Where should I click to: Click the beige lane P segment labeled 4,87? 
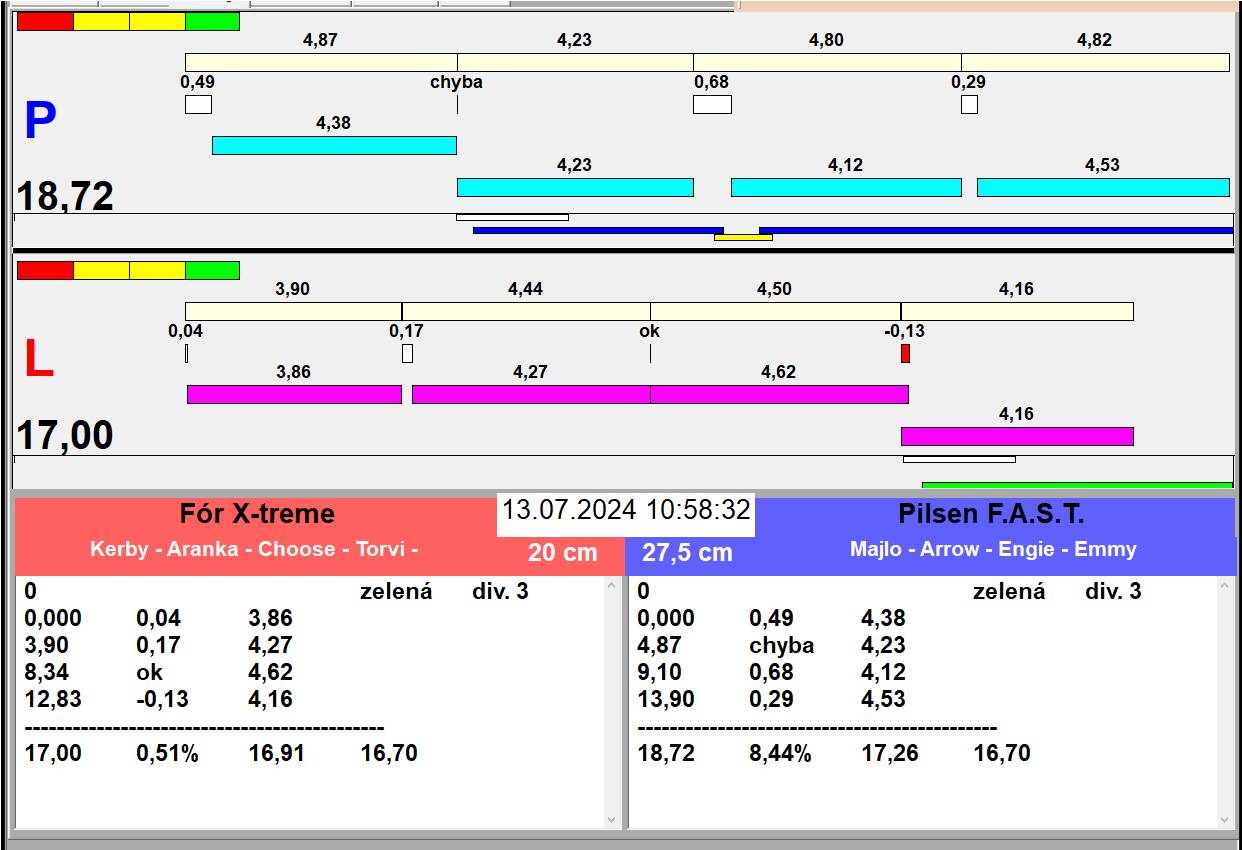pyautogui.click(x=321, y=62)
